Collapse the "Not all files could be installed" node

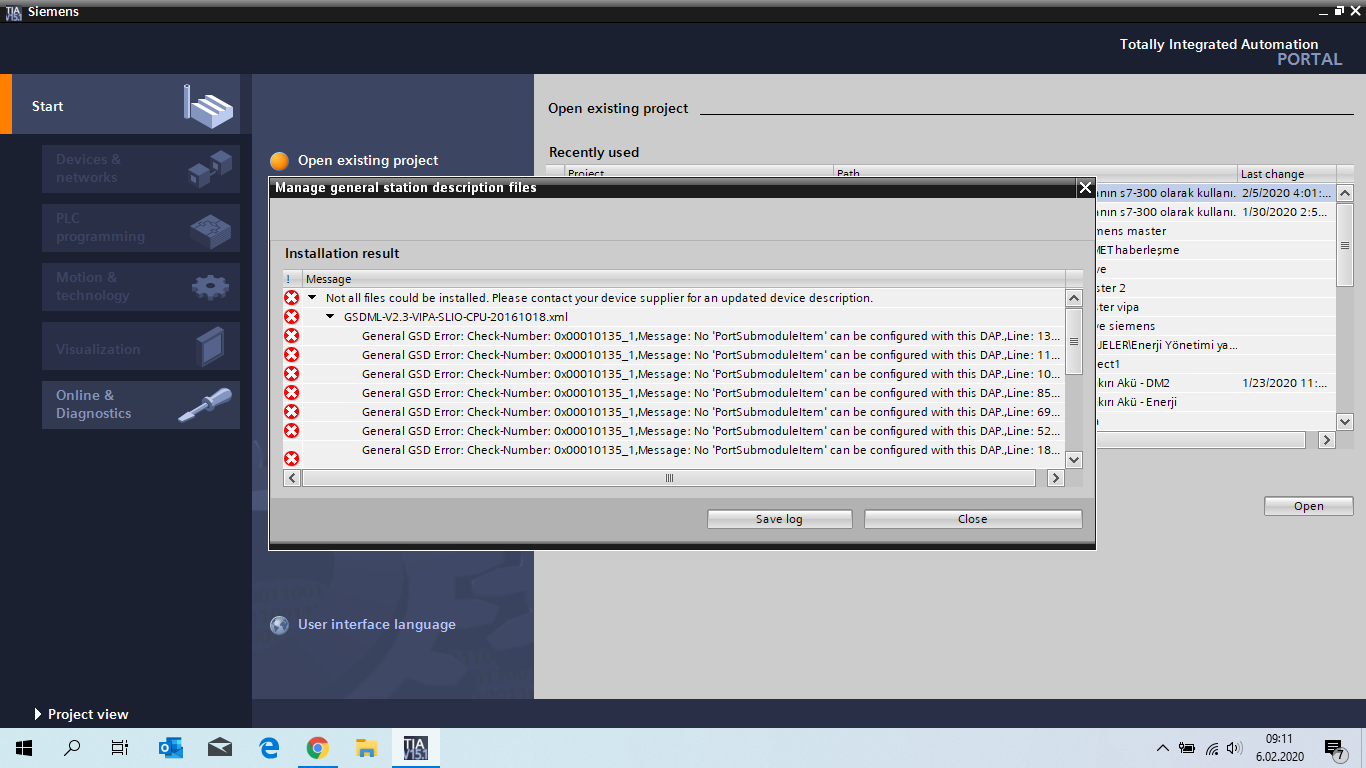click(x=312, y=298)
